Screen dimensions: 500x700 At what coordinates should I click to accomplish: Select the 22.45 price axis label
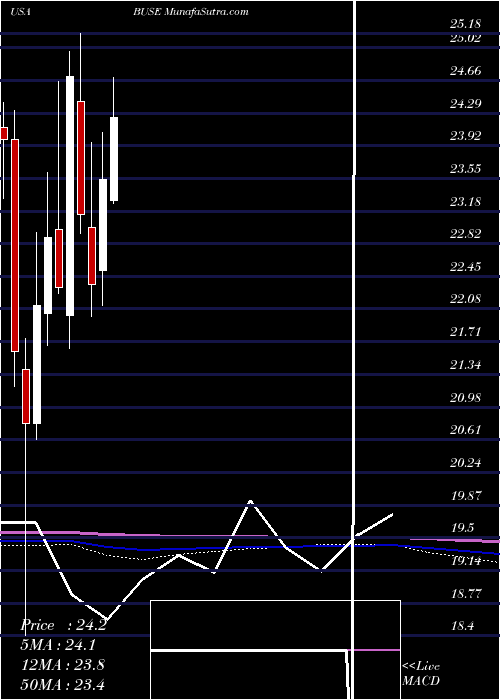pos(465,267)
